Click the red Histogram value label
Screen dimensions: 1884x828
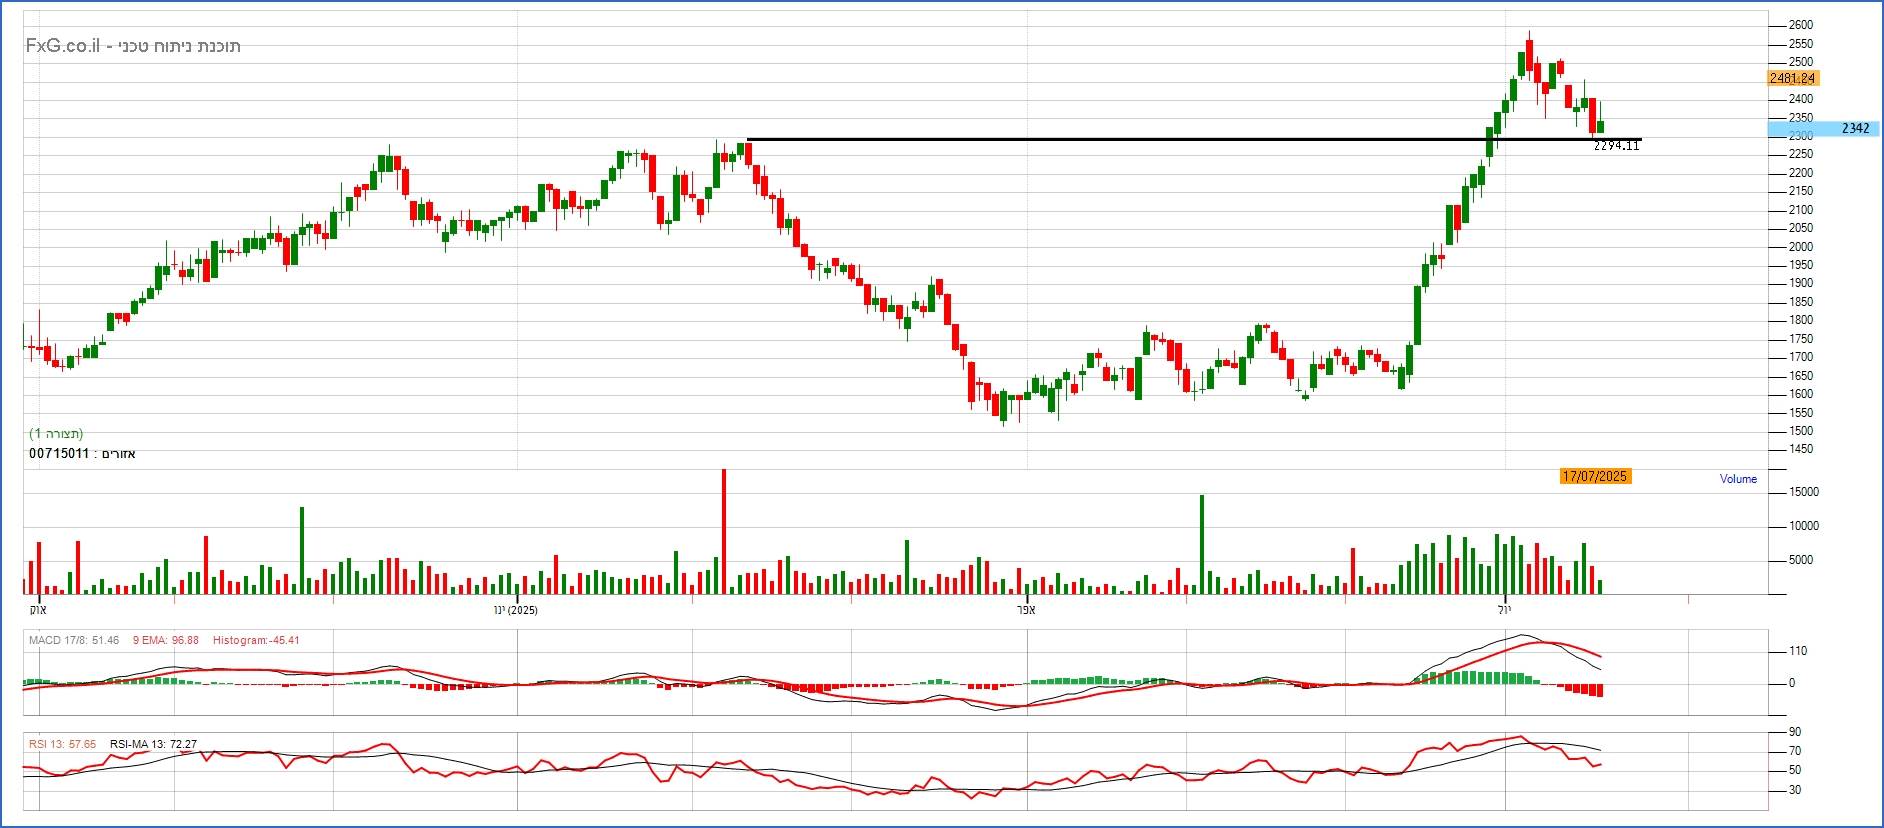coord(256,640)
